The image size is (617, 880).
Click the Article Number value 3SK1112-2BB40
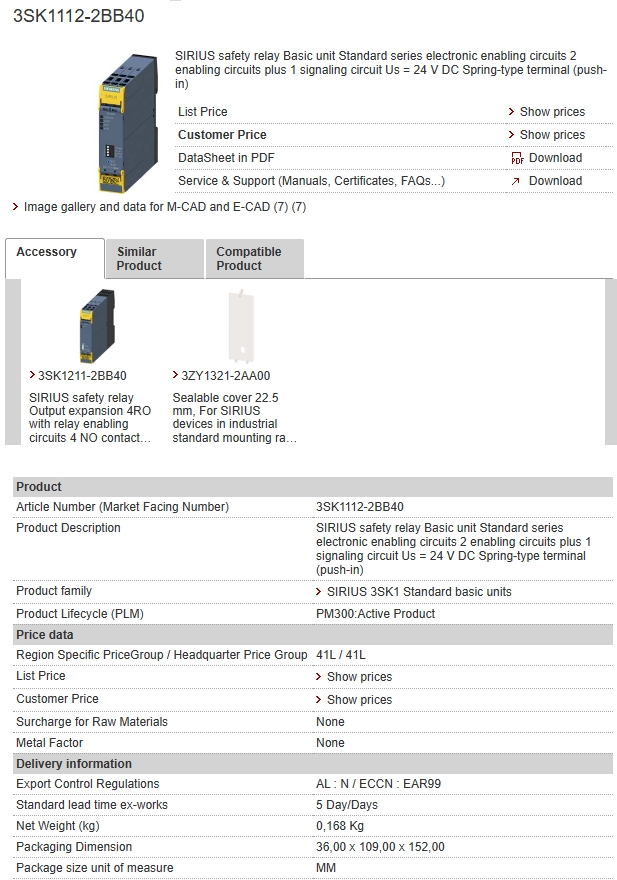tap(360, 507)
